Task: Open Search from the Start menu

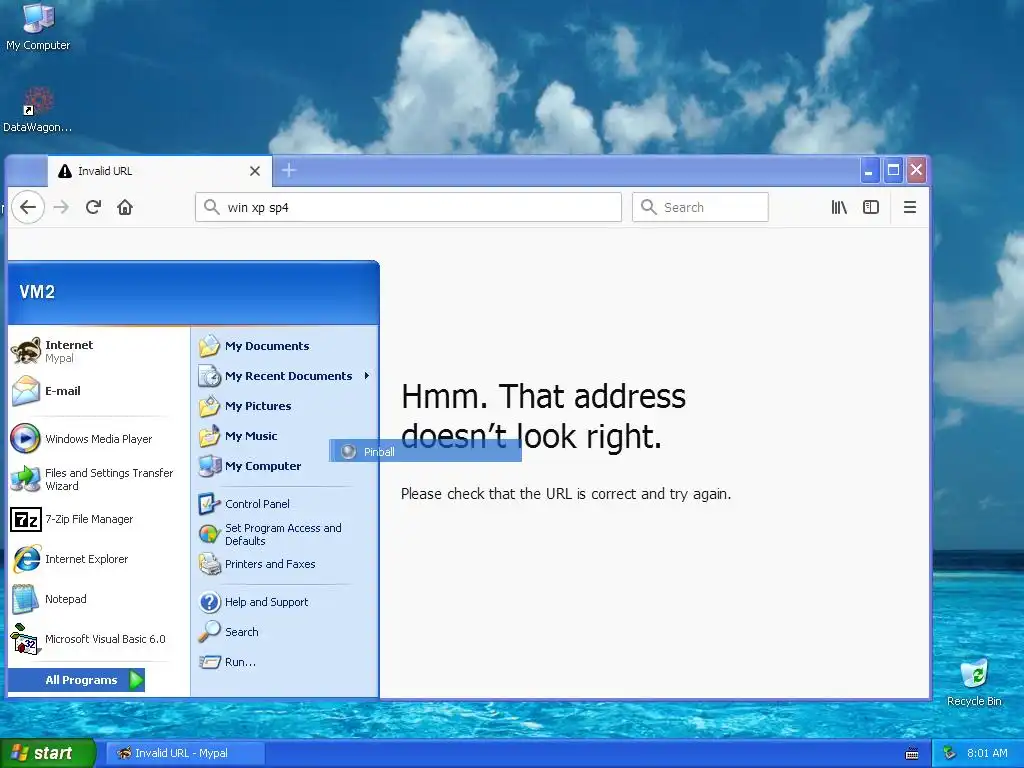Action: (x=284, y=632)
